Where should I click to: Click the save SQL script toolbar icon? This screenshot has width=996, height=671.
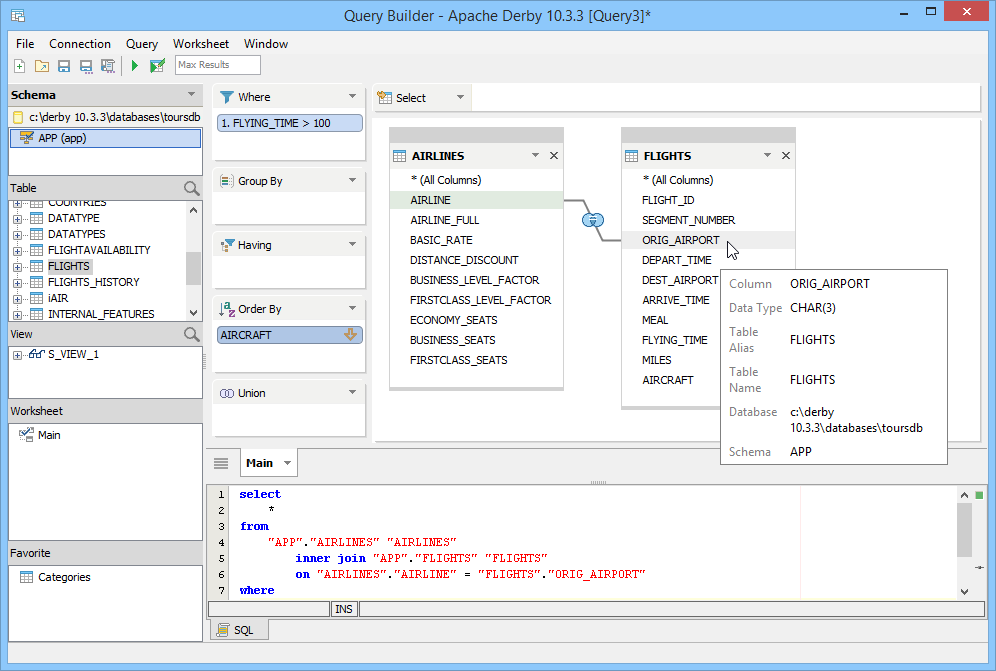(x=108, y=65)
